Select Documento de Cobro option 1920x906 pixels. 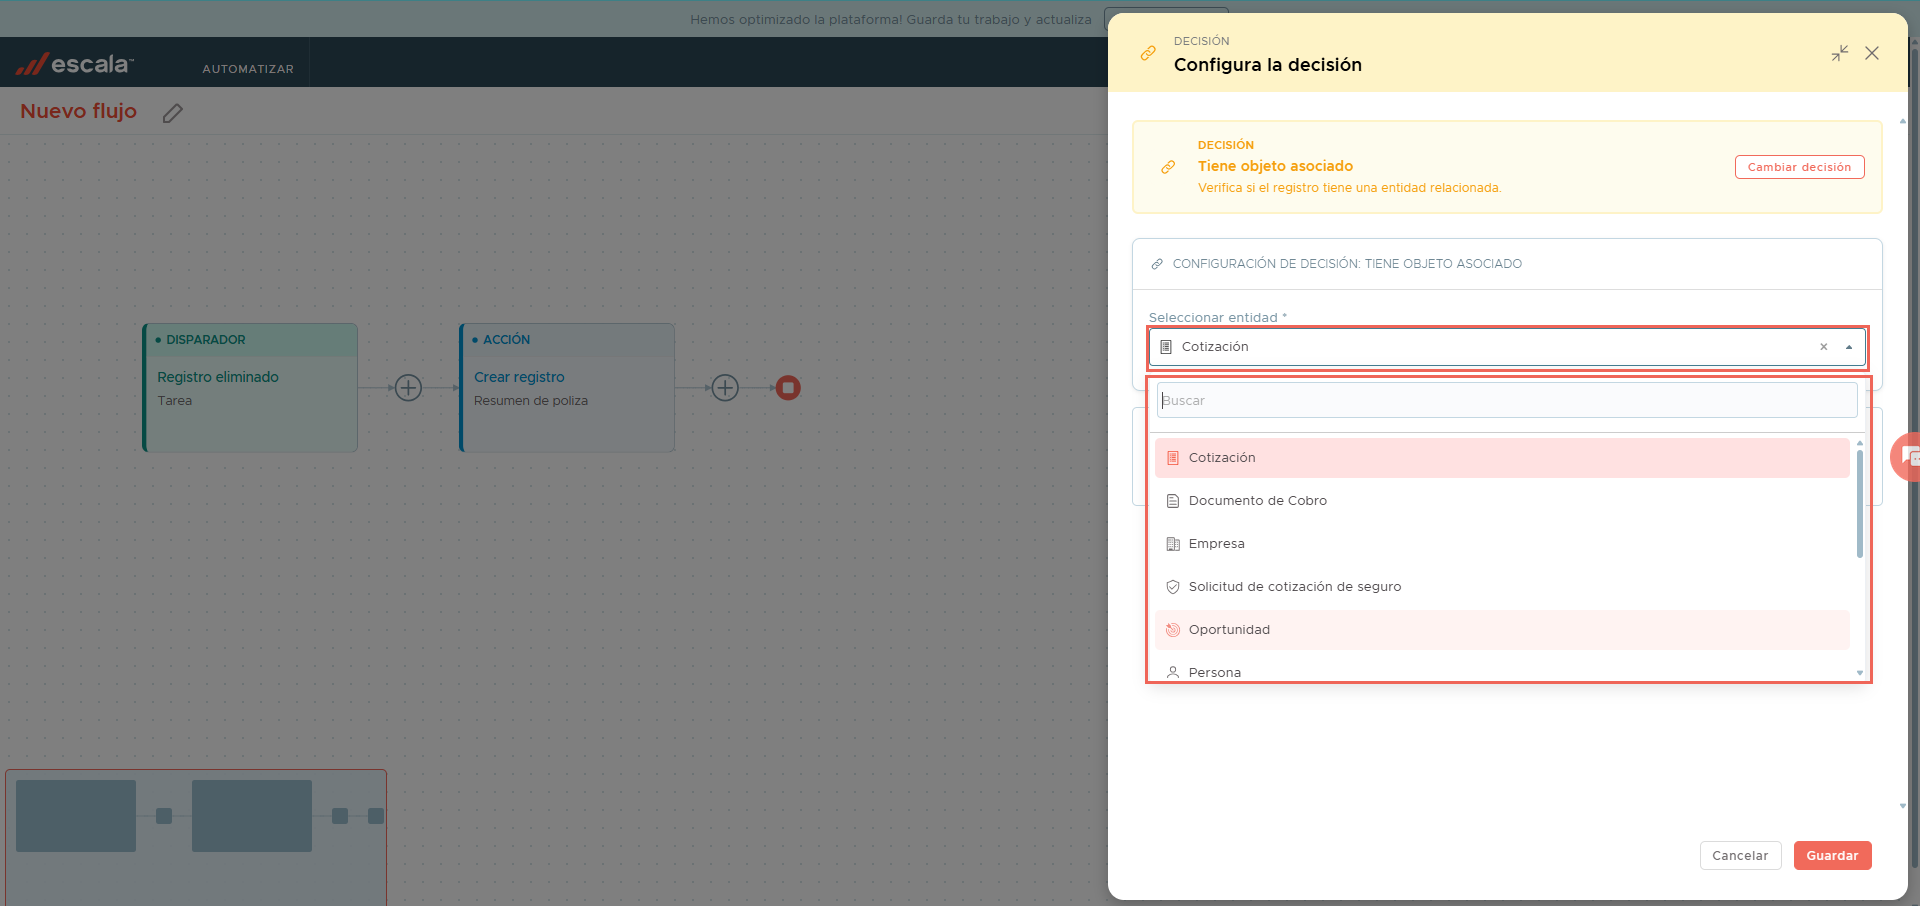click(x=1502, y=501)
